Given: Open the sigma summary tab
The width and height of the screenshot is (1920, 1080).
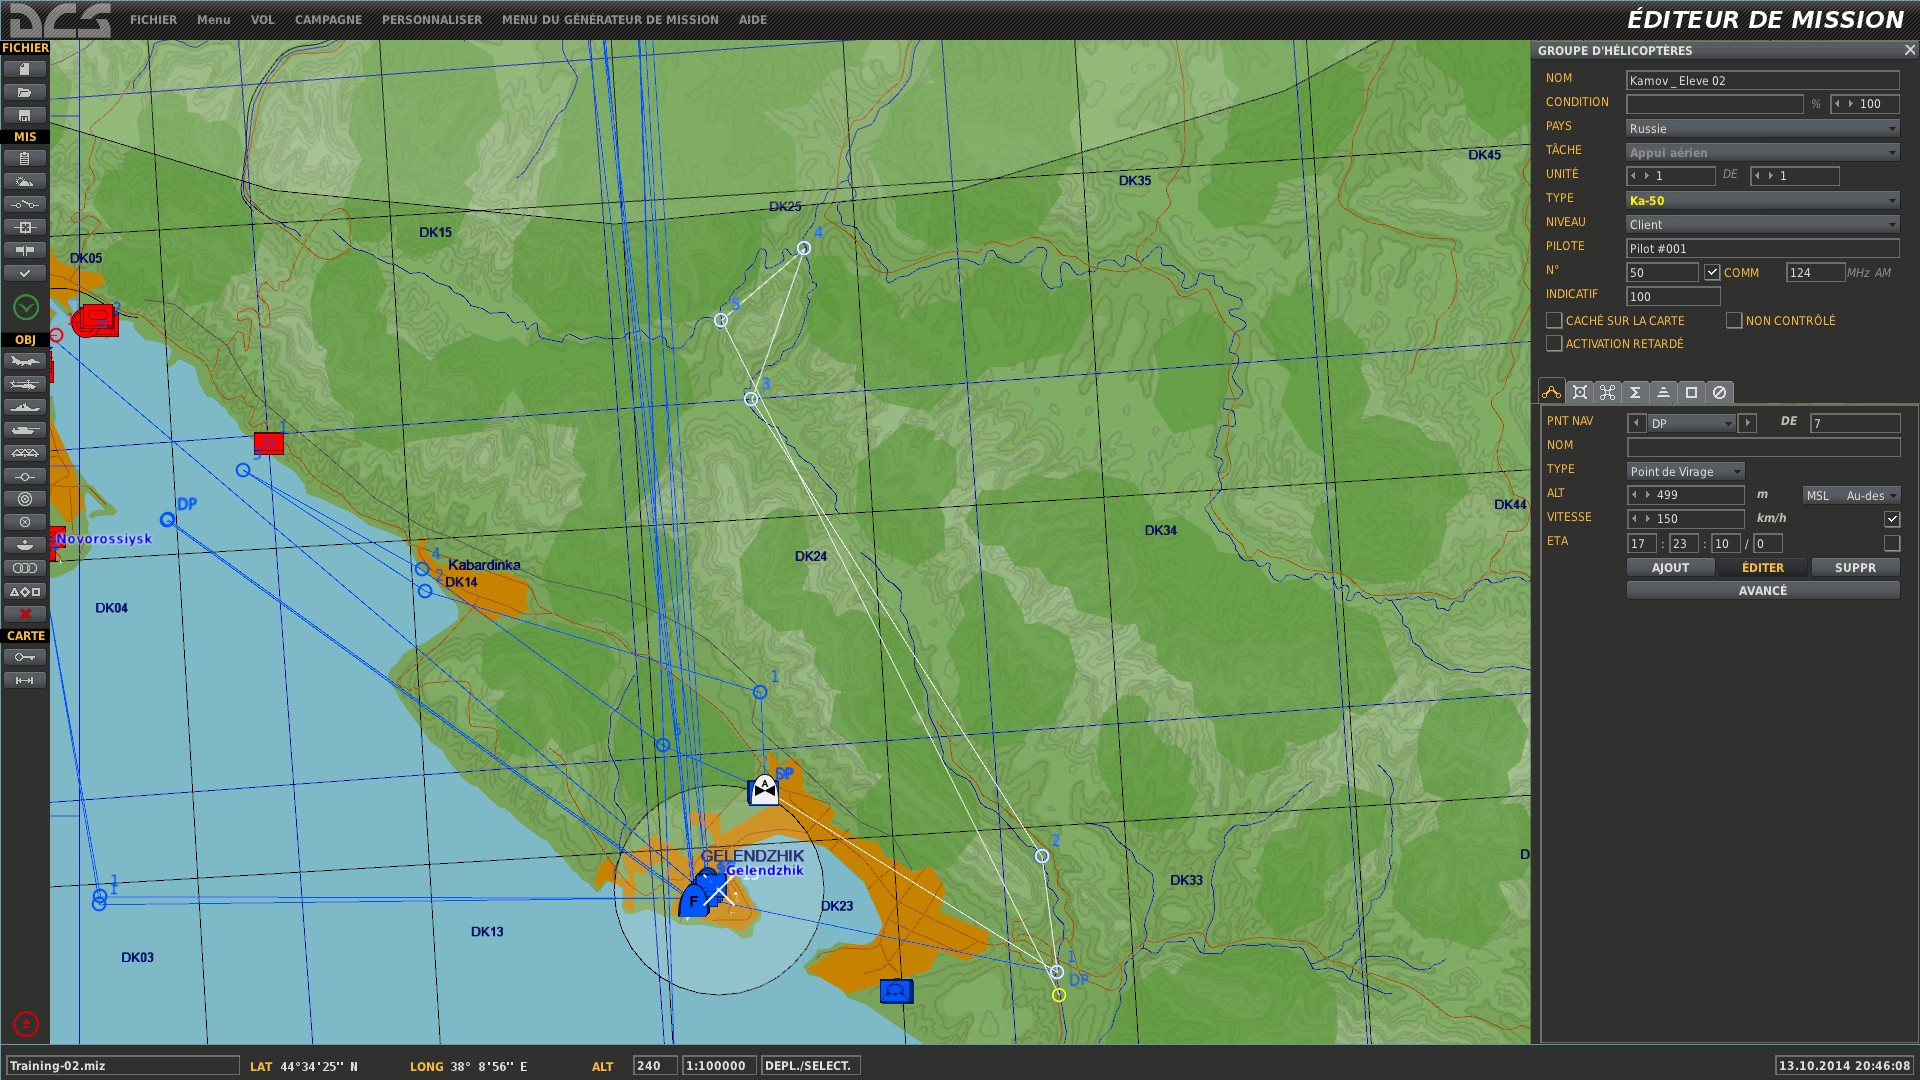Looking at the screenshot, I should point(1636,392).
